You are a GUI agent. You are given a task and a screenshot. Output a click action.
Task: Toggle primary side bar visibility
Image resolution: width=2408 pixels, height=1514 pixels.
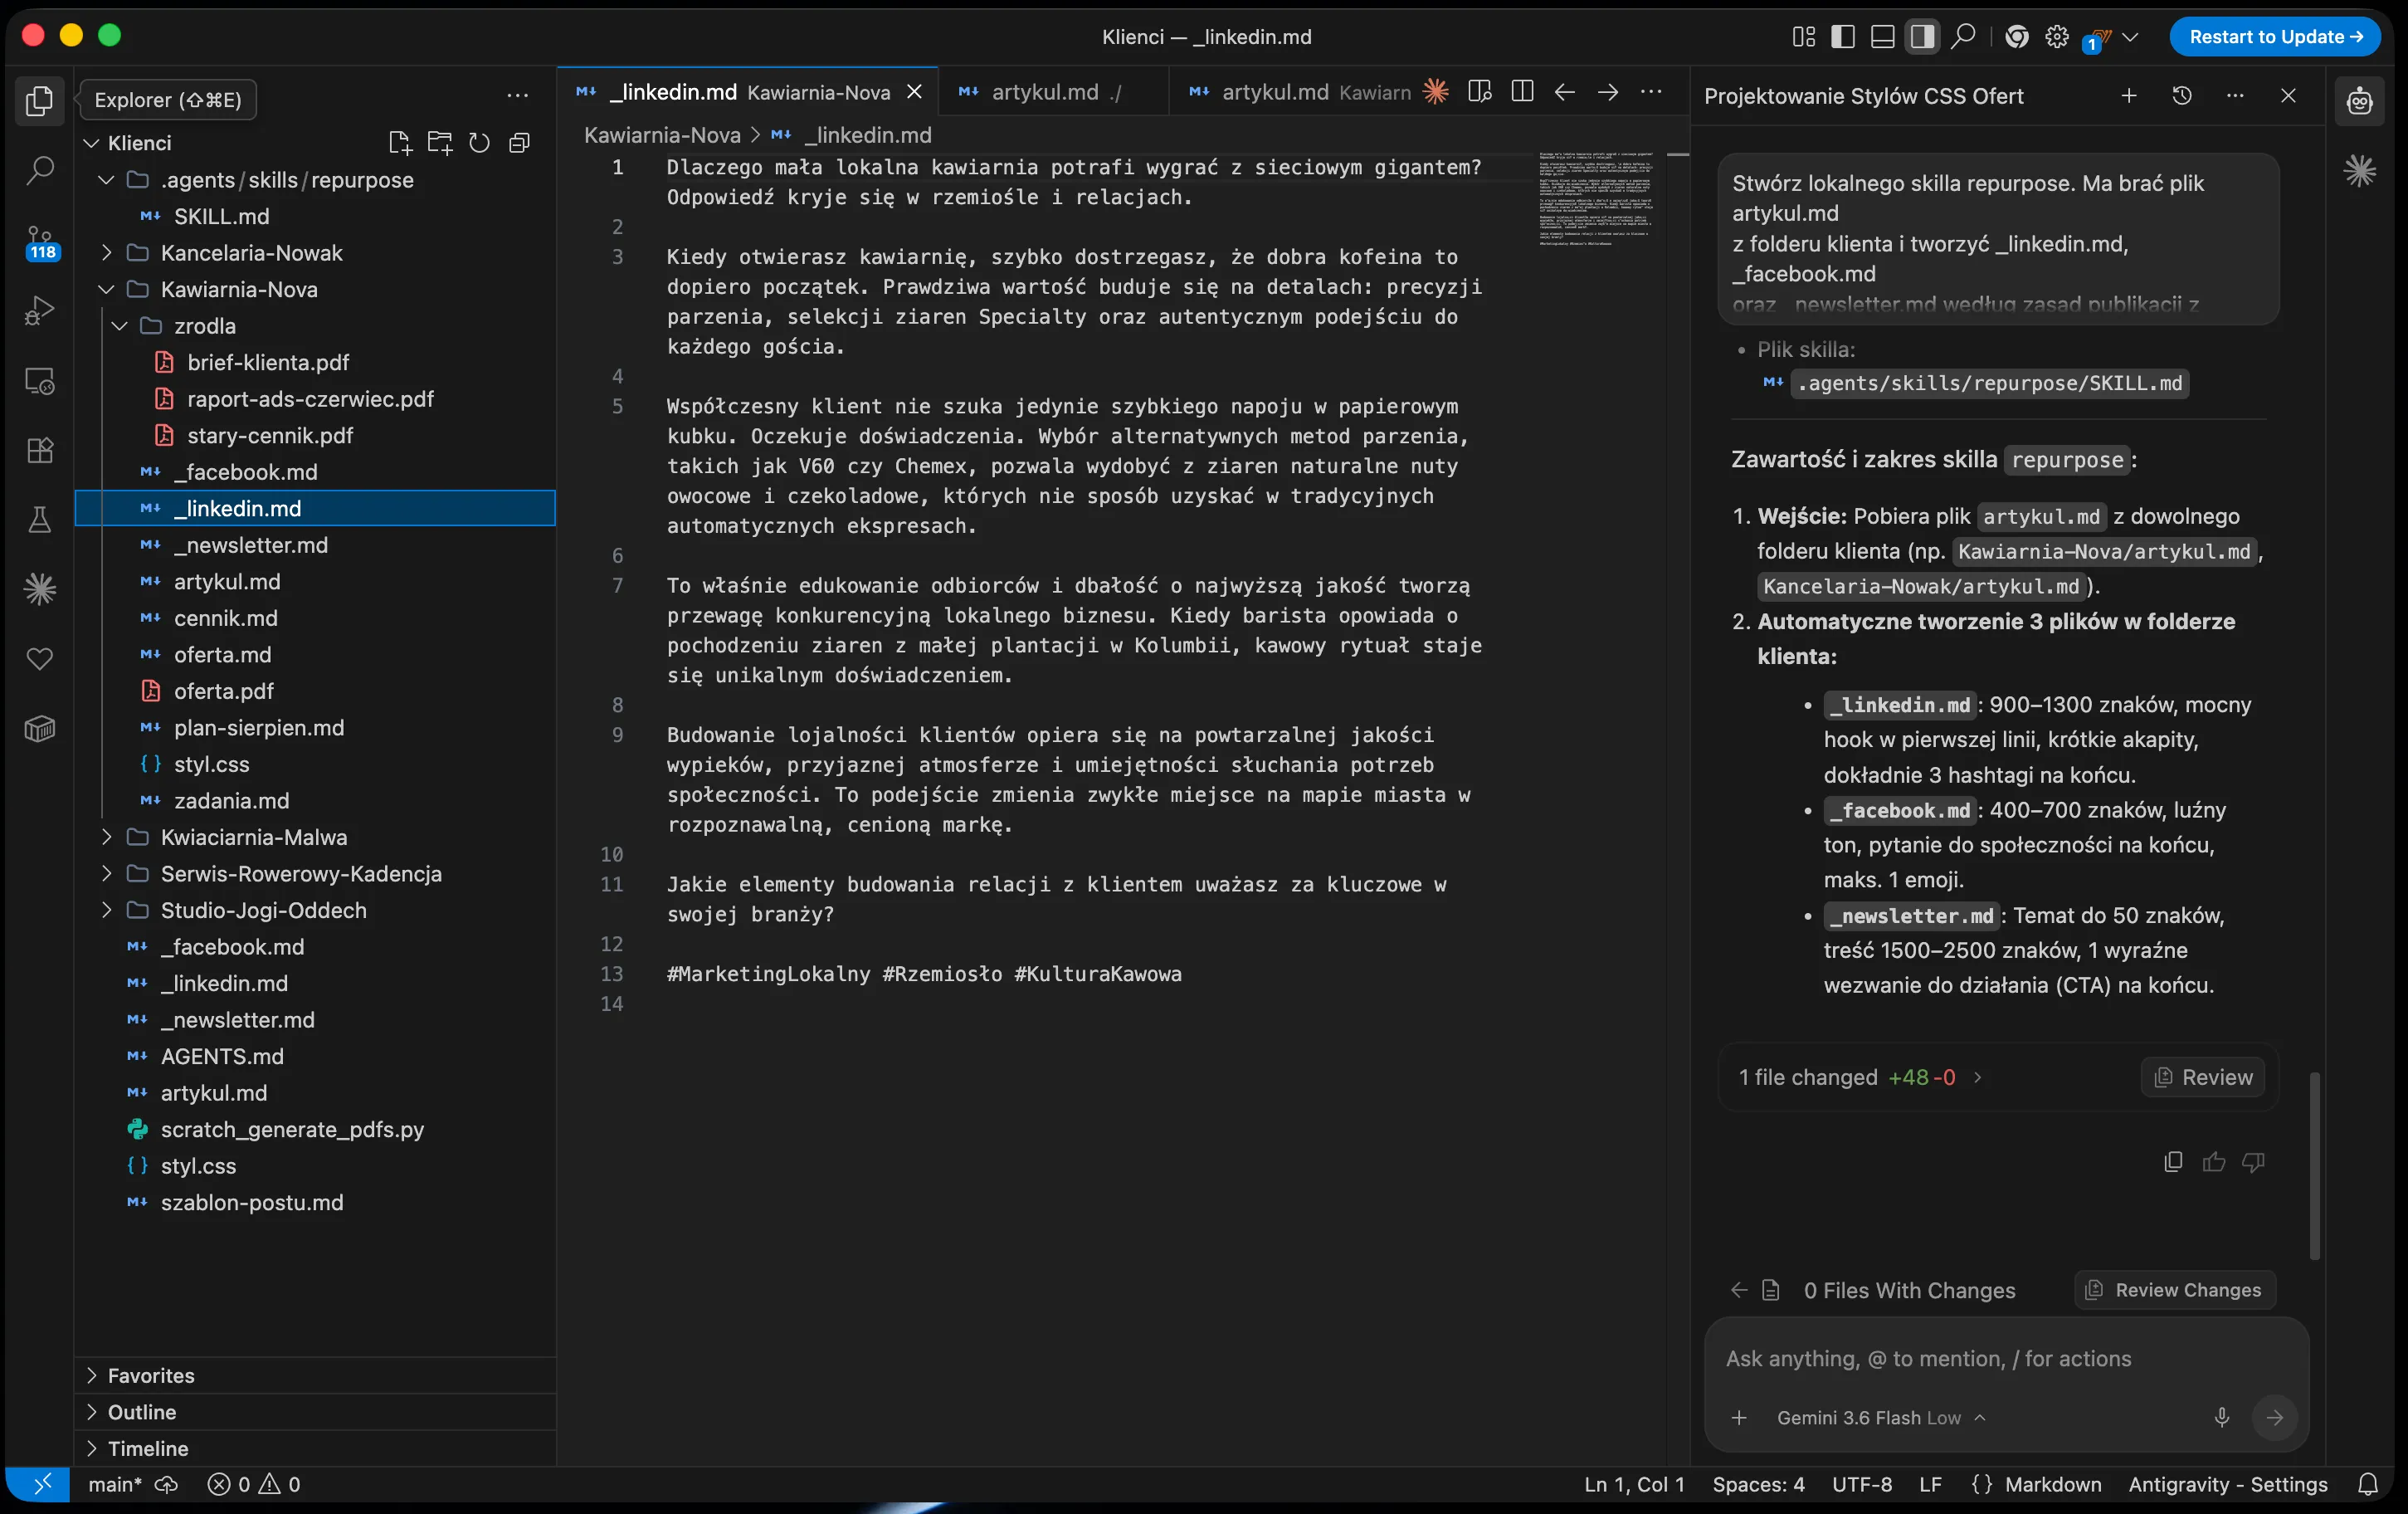pos(1842,37)
